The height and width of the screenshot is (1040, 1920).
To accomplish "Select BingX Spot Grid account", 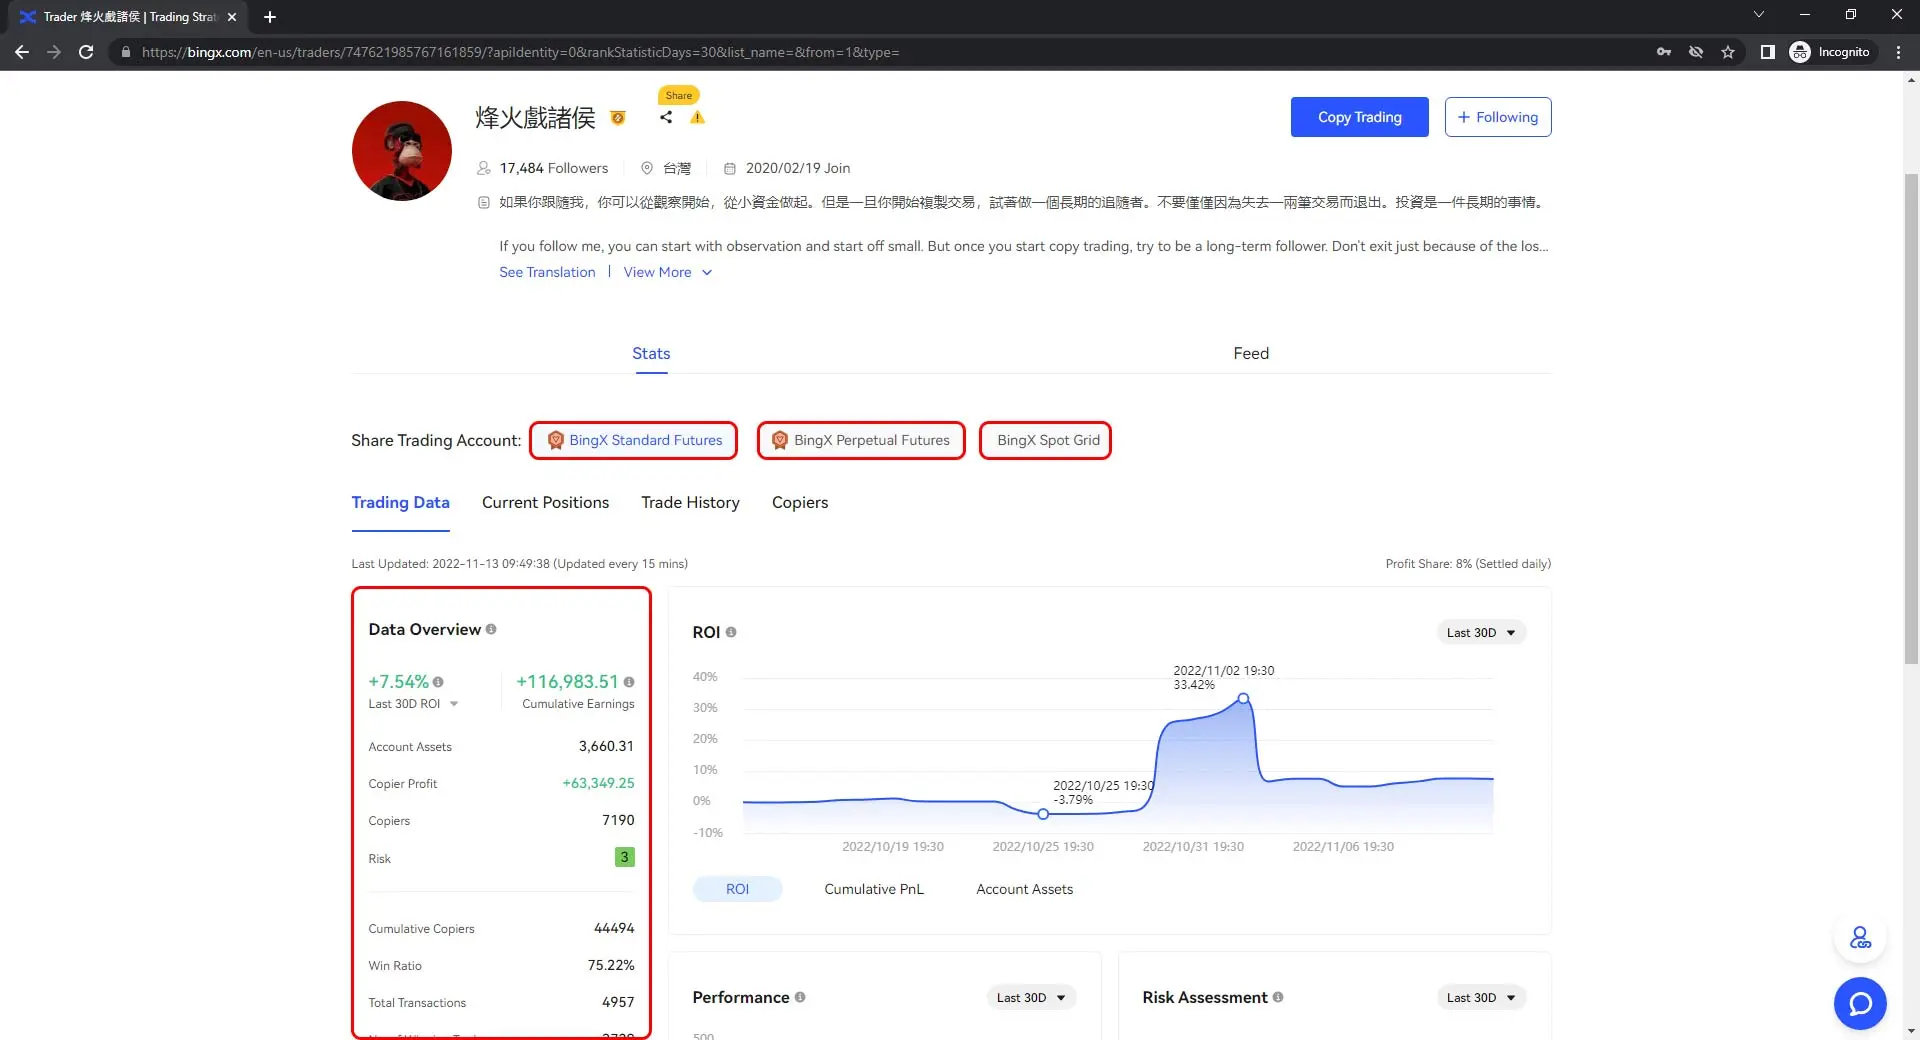I will pos(1046,440).
